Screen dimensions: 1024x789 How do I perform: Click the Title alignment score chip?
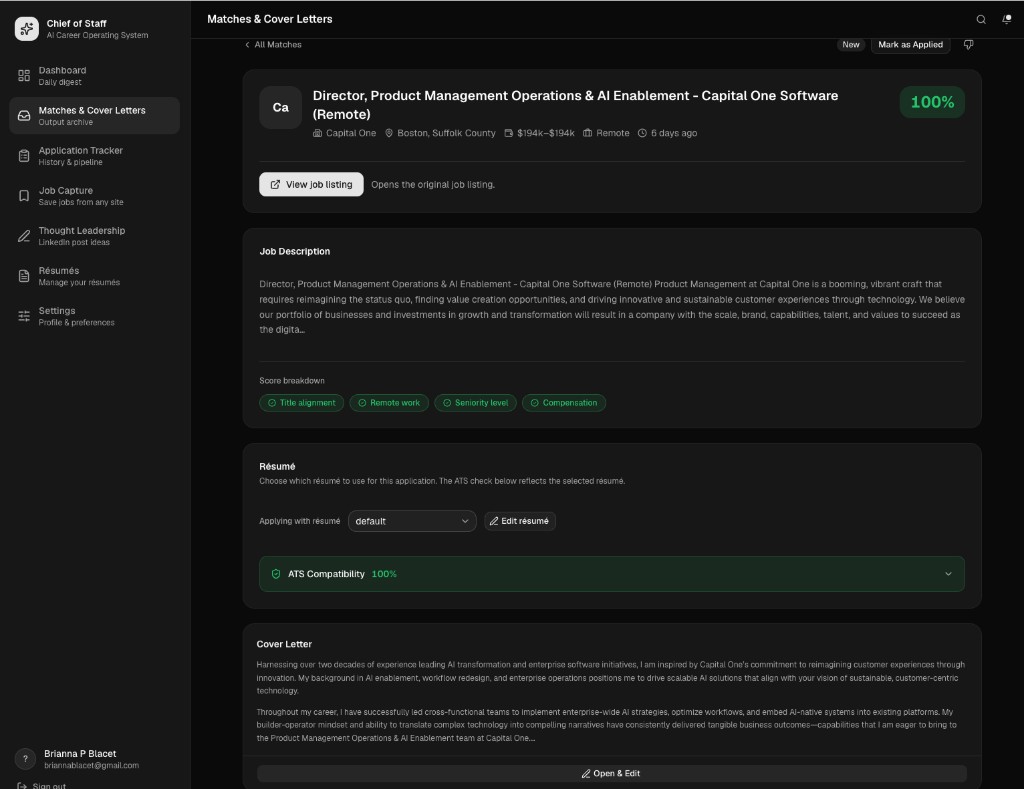click(302, 403)
